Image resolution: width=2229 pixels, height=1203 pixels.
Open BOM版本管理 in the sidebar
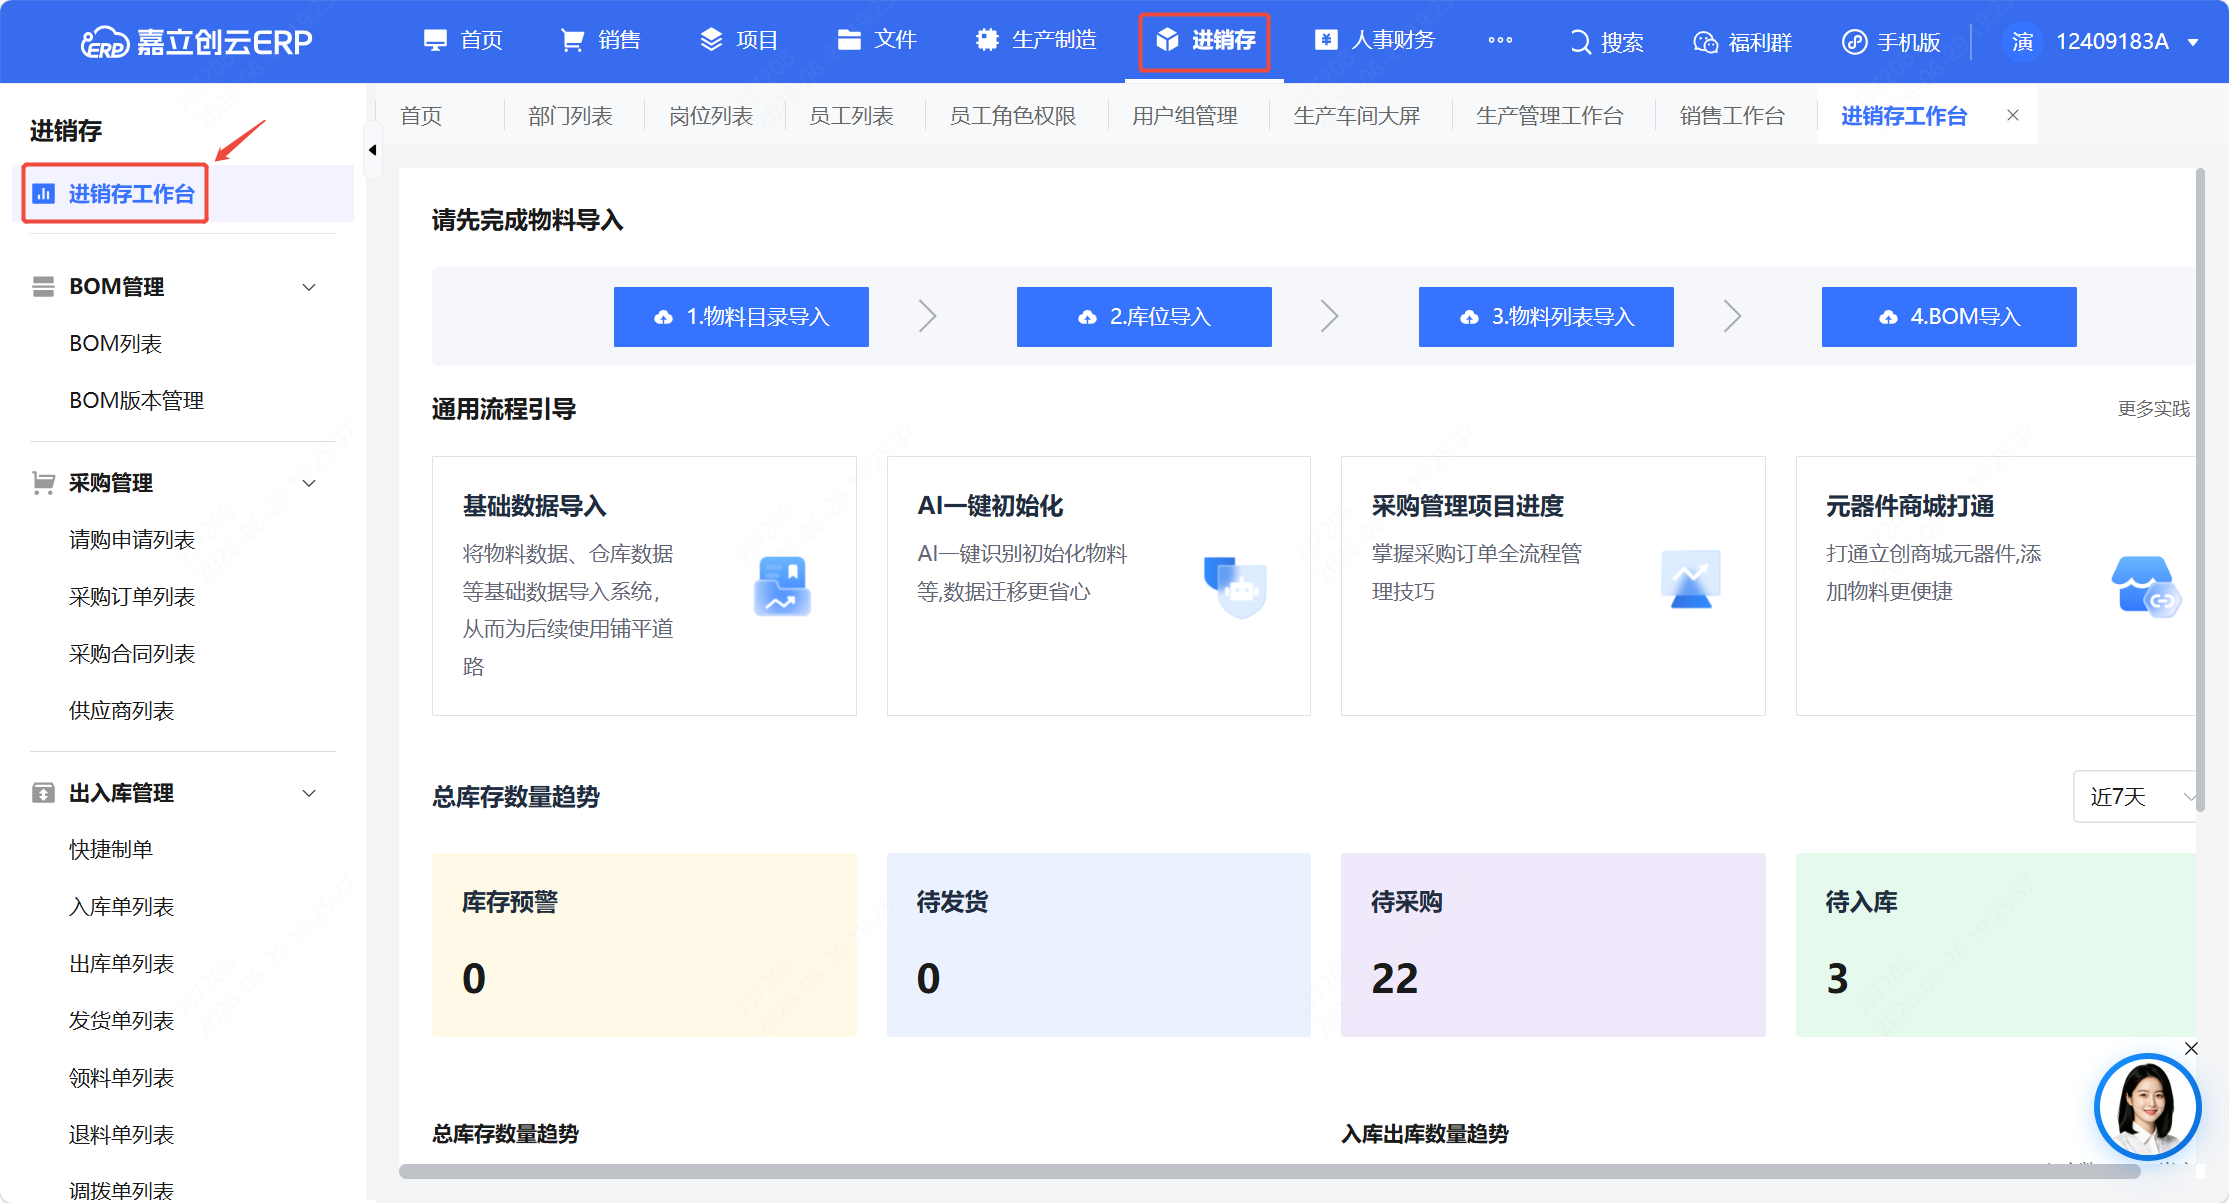[x=136, y=400]
